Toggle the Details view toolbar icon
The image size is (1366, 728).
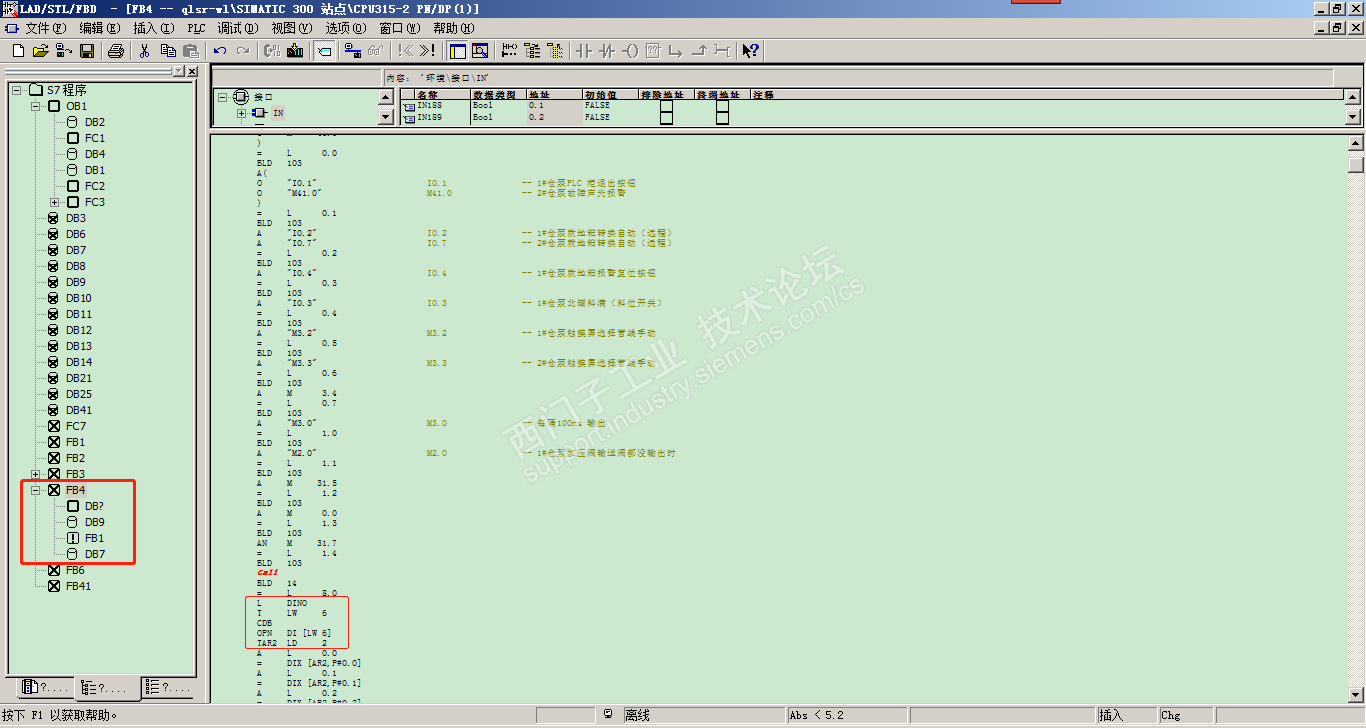[x=480, y=51]
